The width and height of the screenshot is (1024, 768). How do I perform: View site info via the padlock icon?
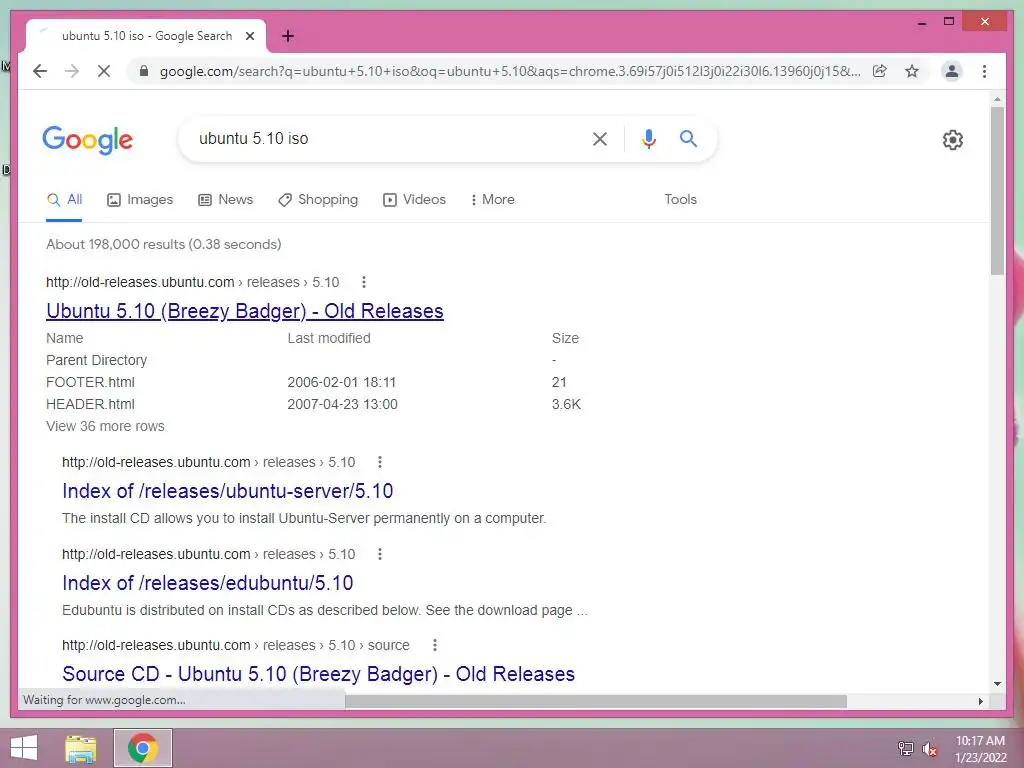coord(144,71)
